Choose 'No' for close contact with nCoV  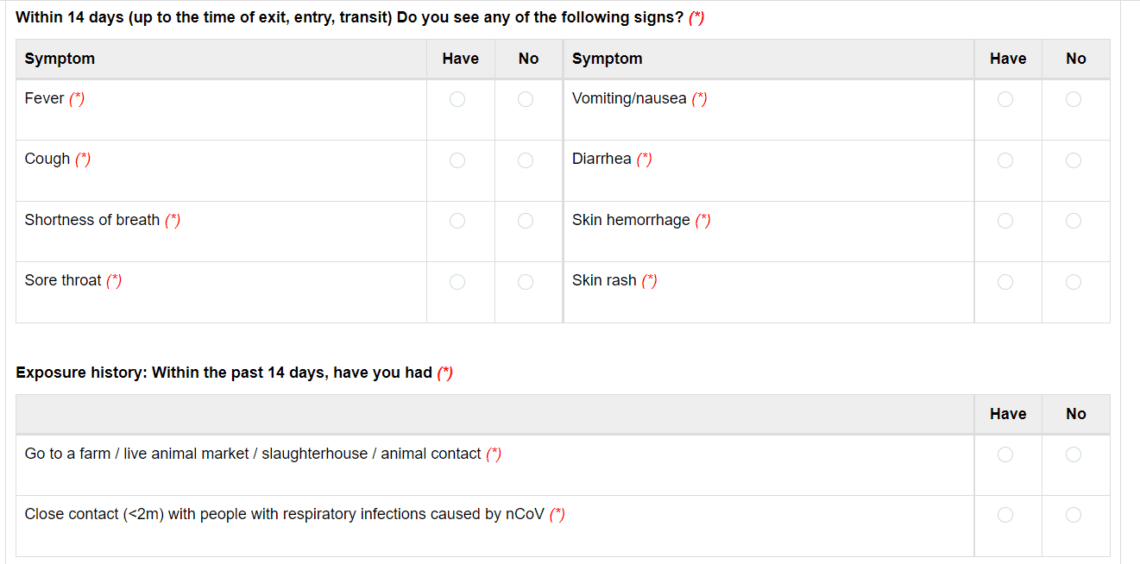pos(1073,515)
